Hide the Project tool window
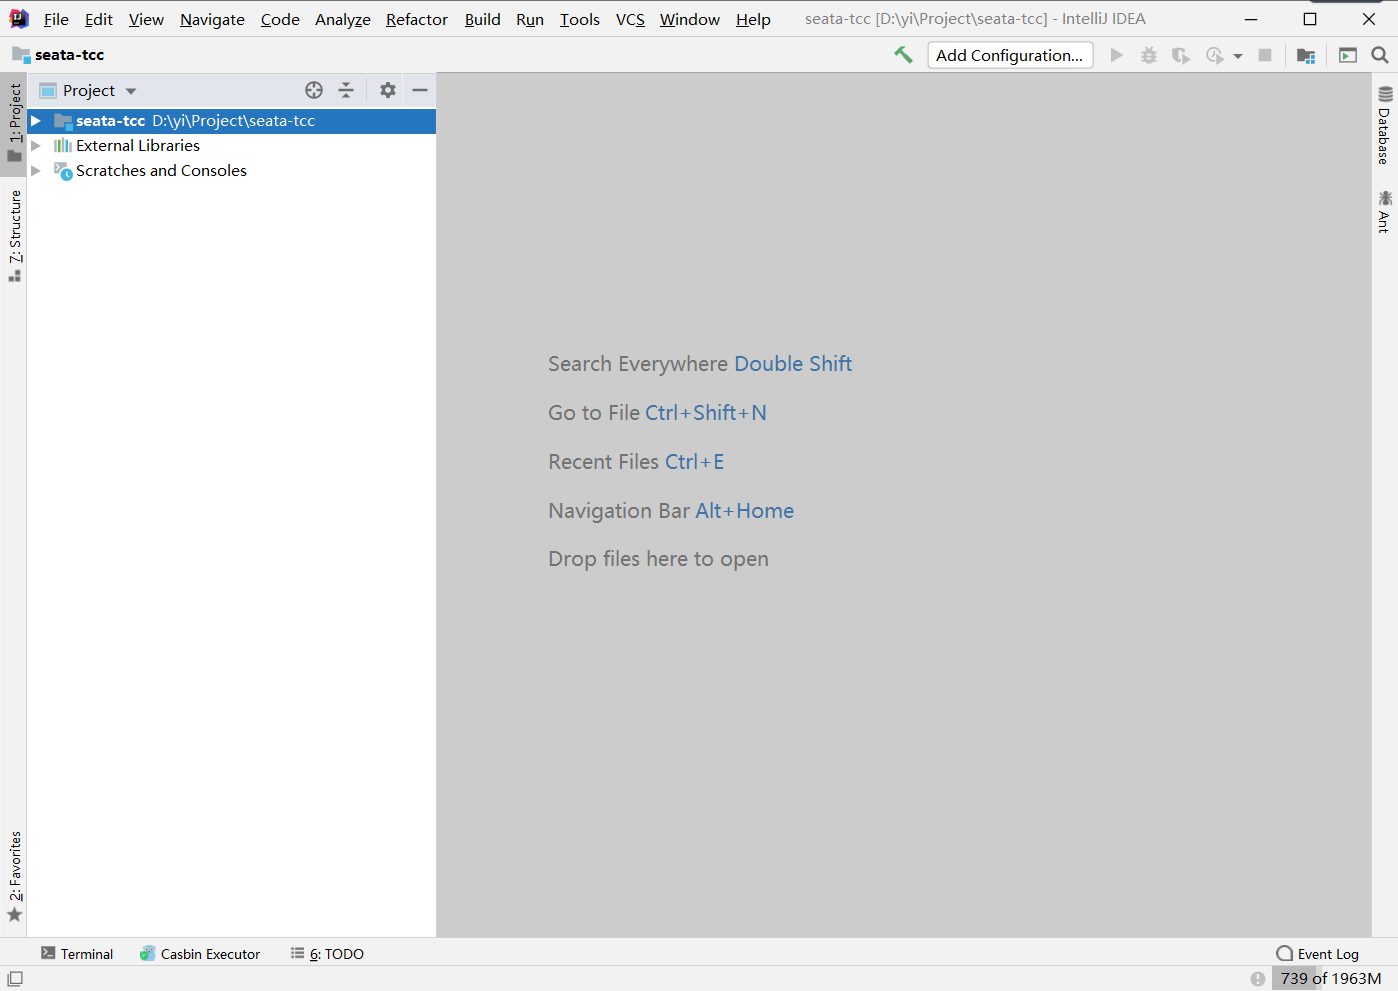 pyautogui.click(x=420, y=90)
